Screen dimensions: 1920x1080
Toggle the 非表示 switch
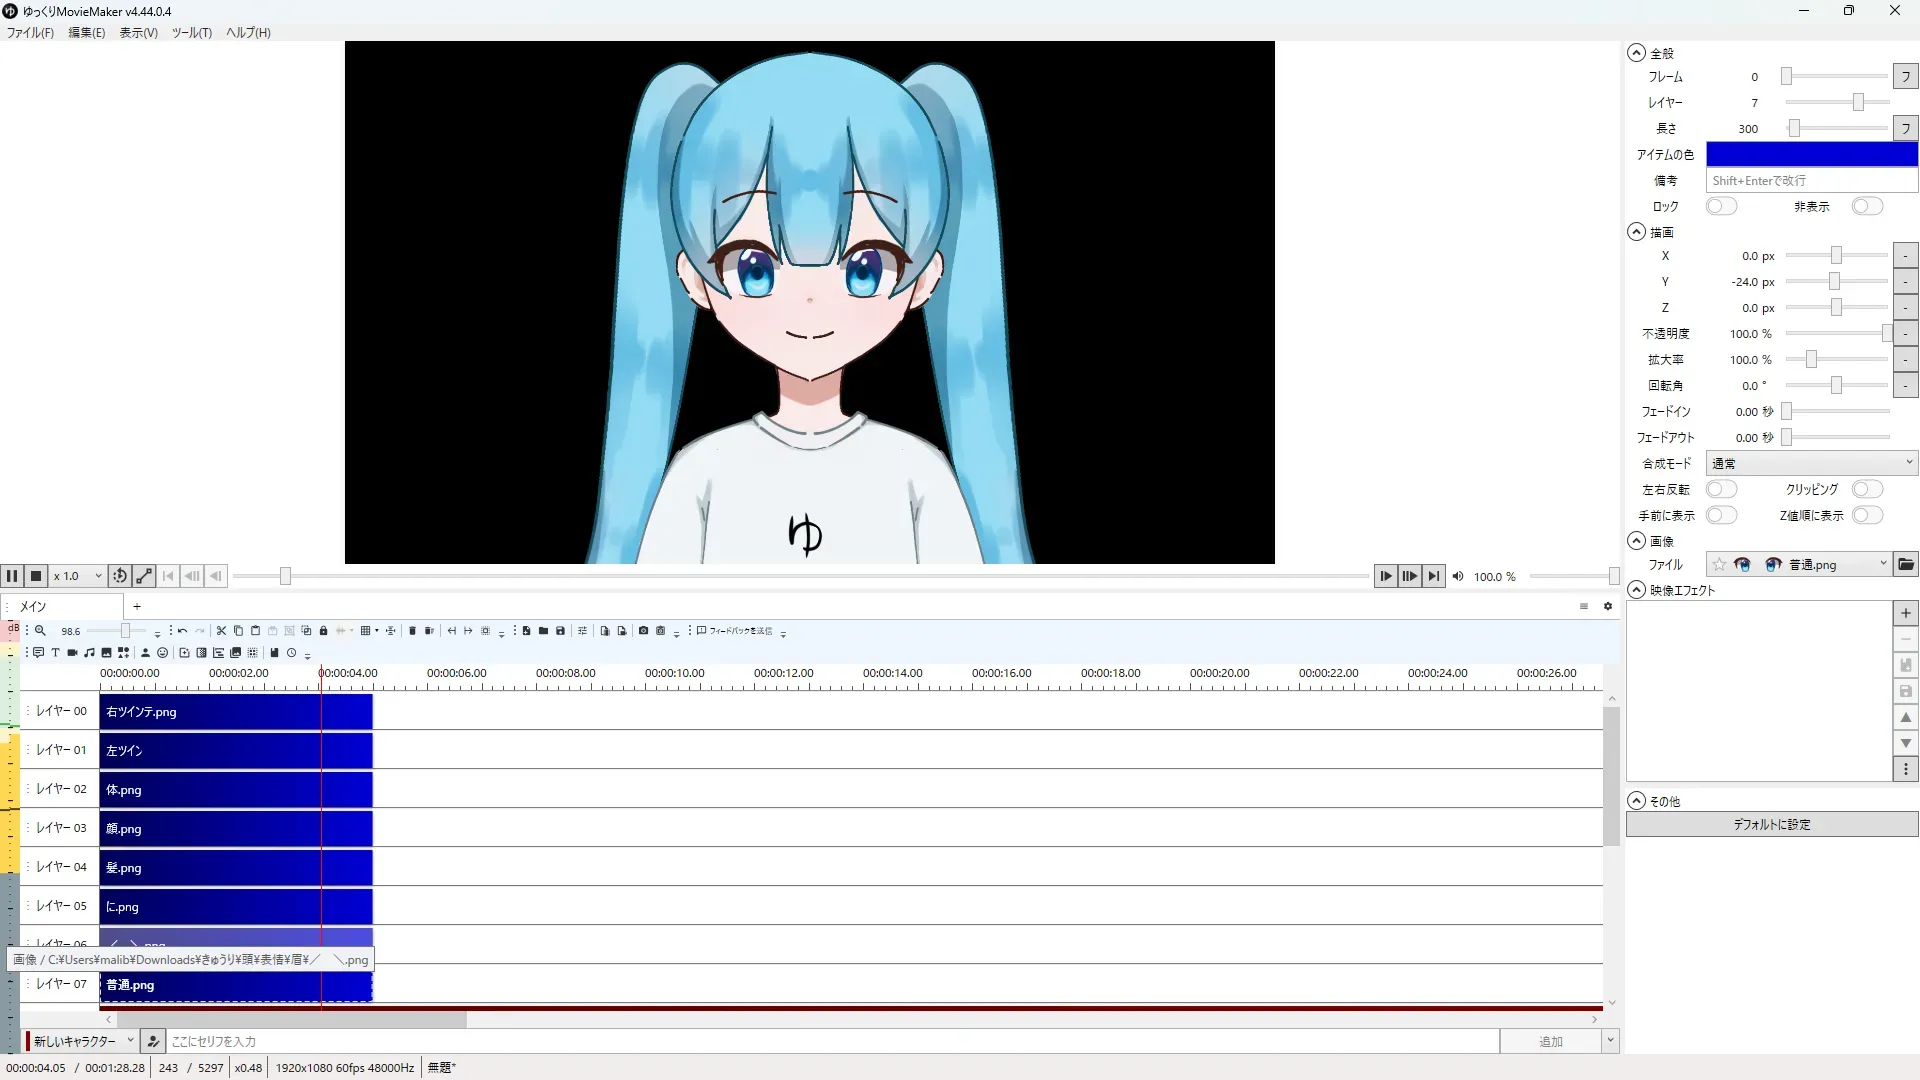pos(1866,207)
